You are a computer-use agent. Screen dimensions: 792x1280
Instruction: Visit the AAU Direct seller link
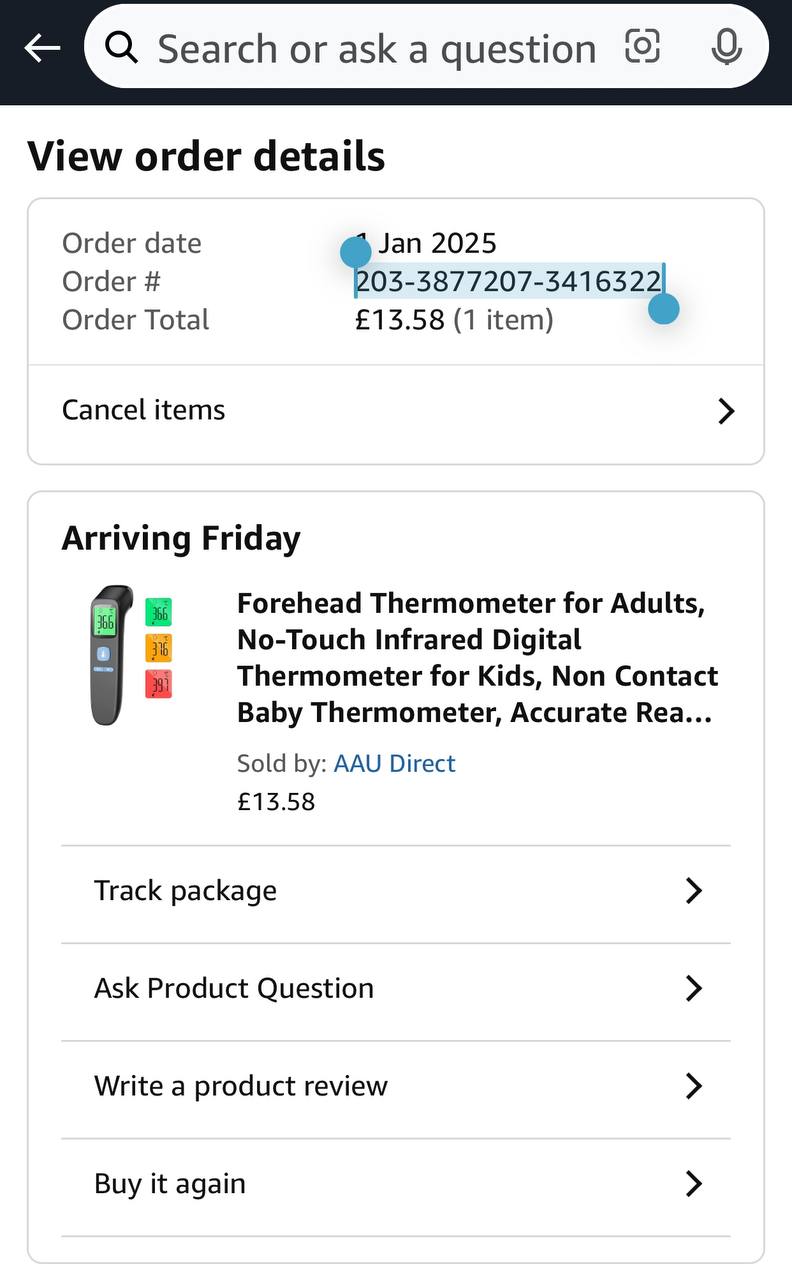pyautogui.click(x=394, y=763)
